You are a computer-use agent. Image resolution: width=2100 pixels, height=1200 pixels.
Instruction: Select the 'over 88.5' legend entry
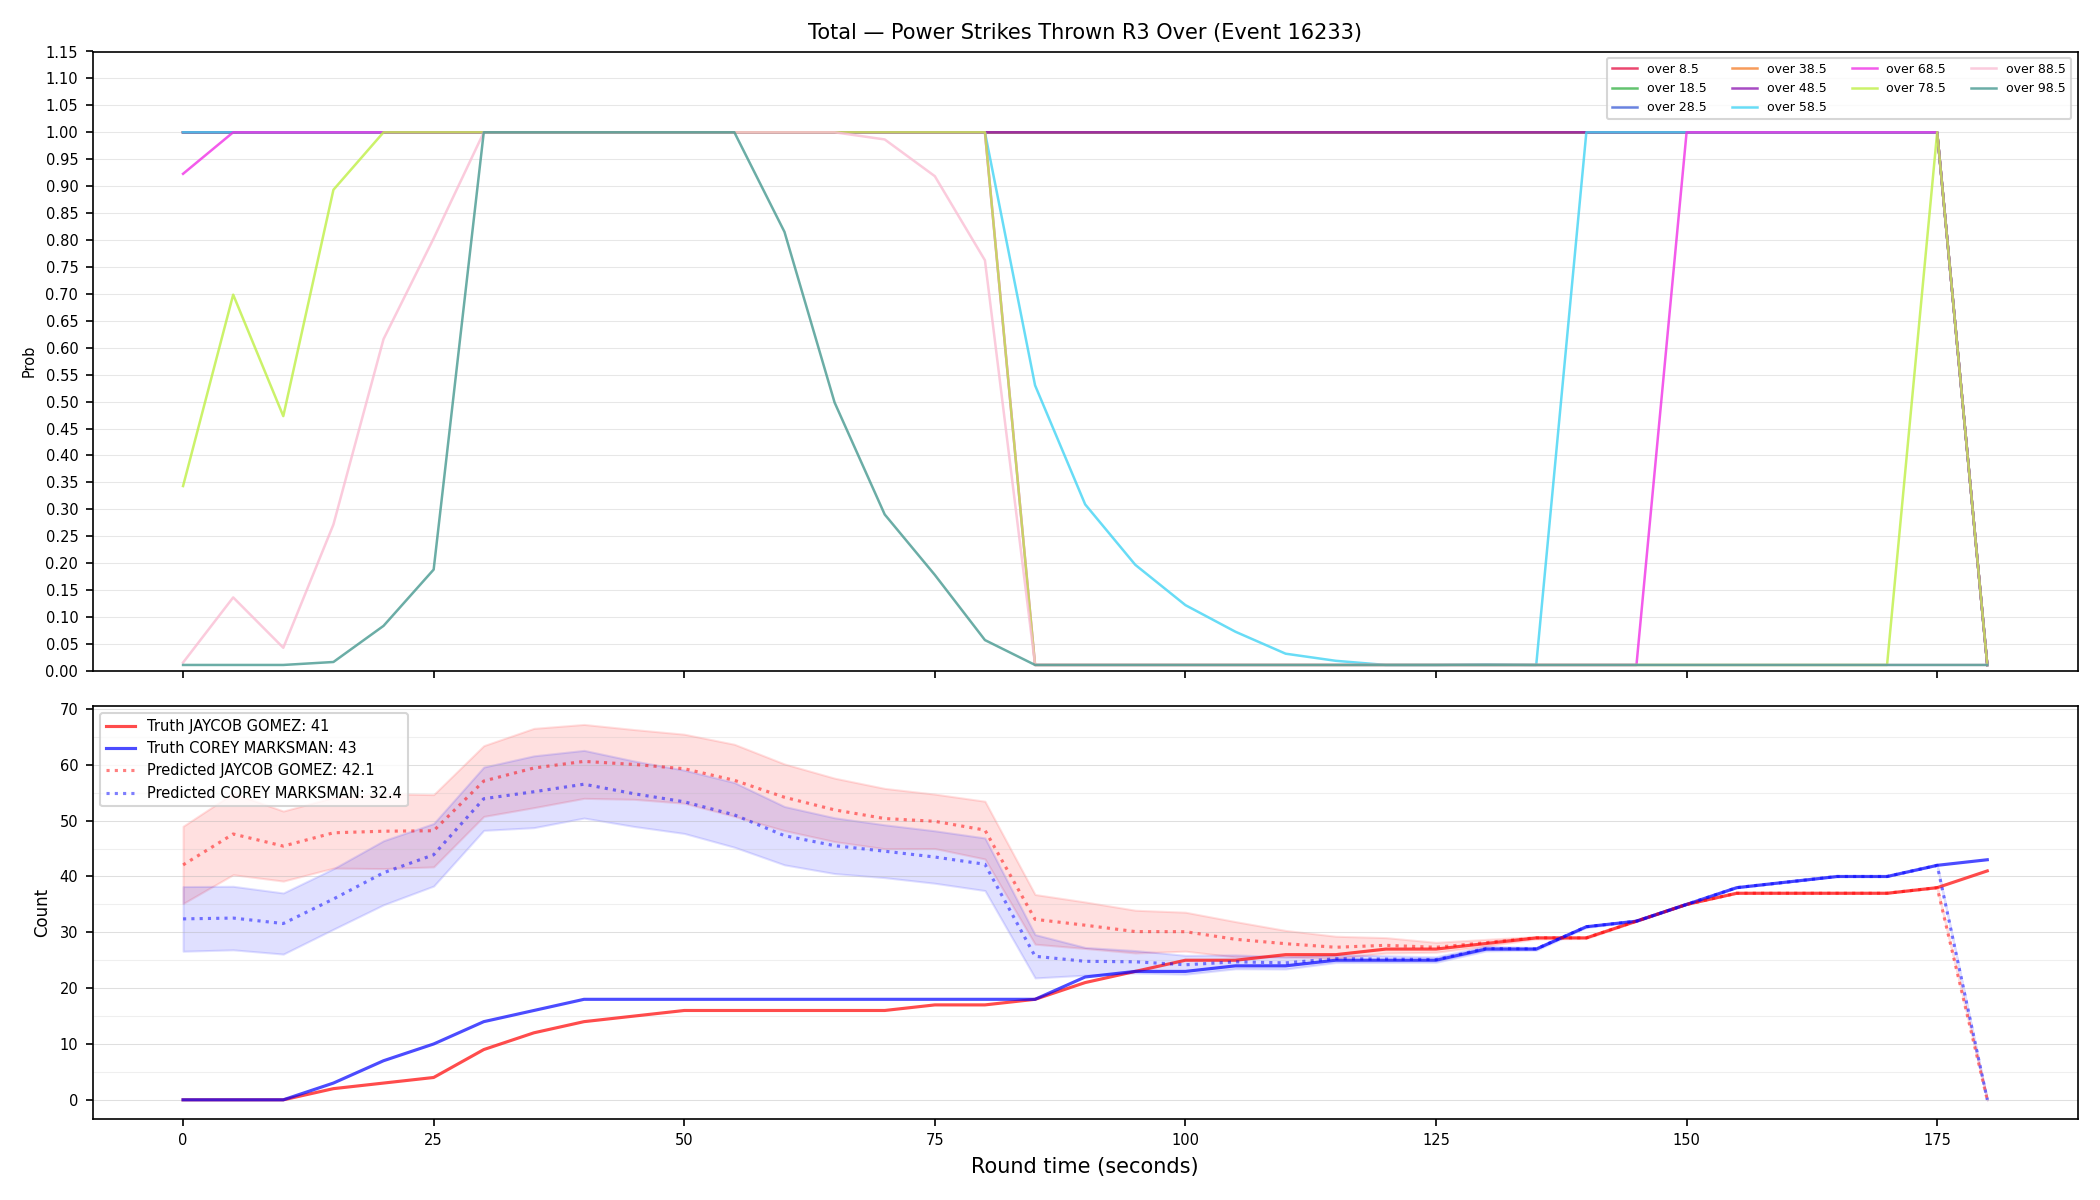tap(2018, 69)
